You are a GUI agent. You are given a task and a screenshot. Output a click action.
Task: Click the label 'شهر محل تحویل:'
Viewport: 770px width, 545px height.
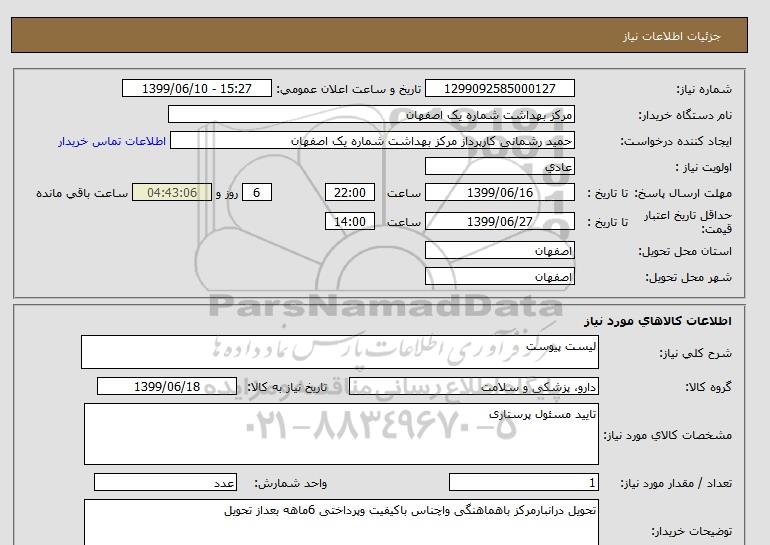click(688, 277)
